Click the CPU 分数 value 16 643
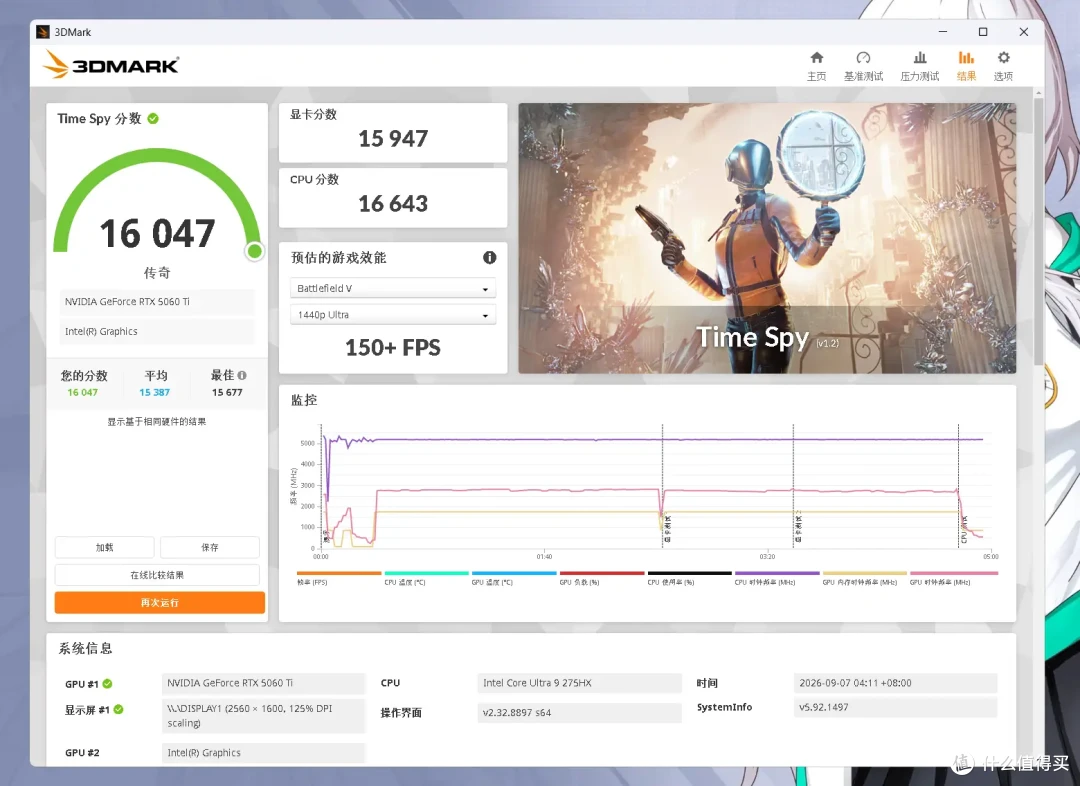The width and height of the screenshot is (1080, 786). tap(393, 203)
